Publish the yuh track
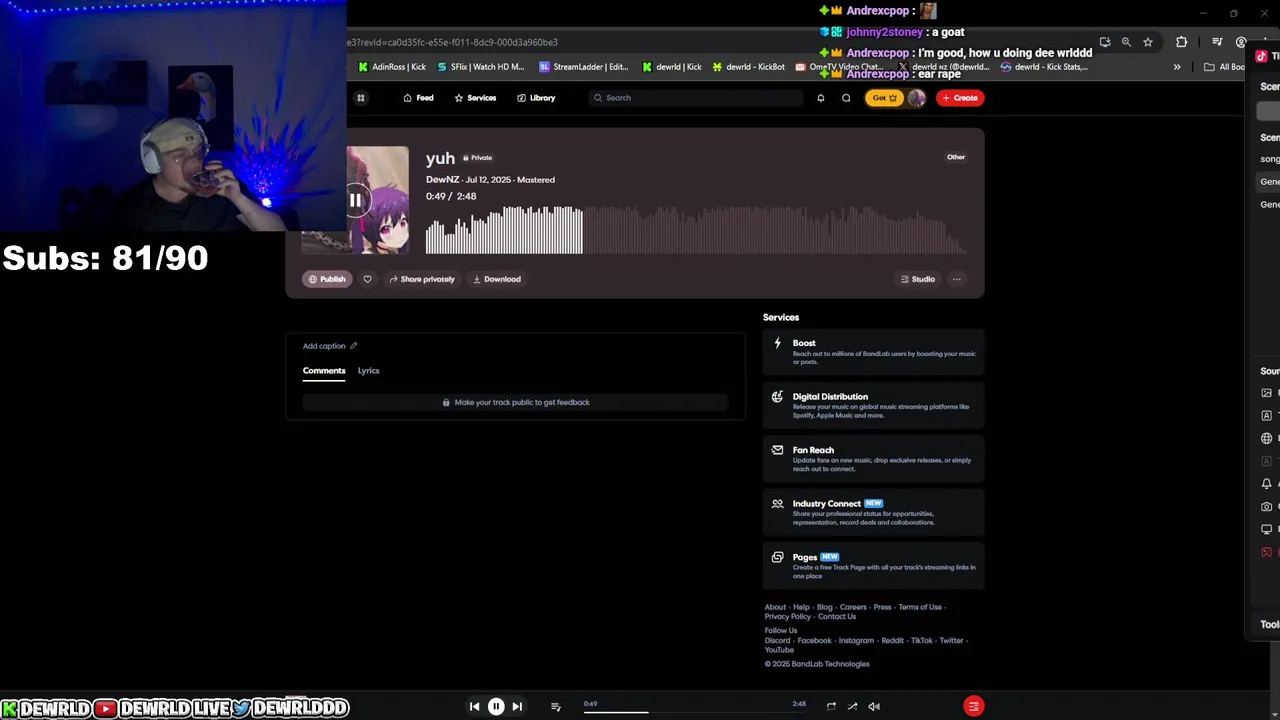The image size is (1280, 720). (x=326, y=279)
